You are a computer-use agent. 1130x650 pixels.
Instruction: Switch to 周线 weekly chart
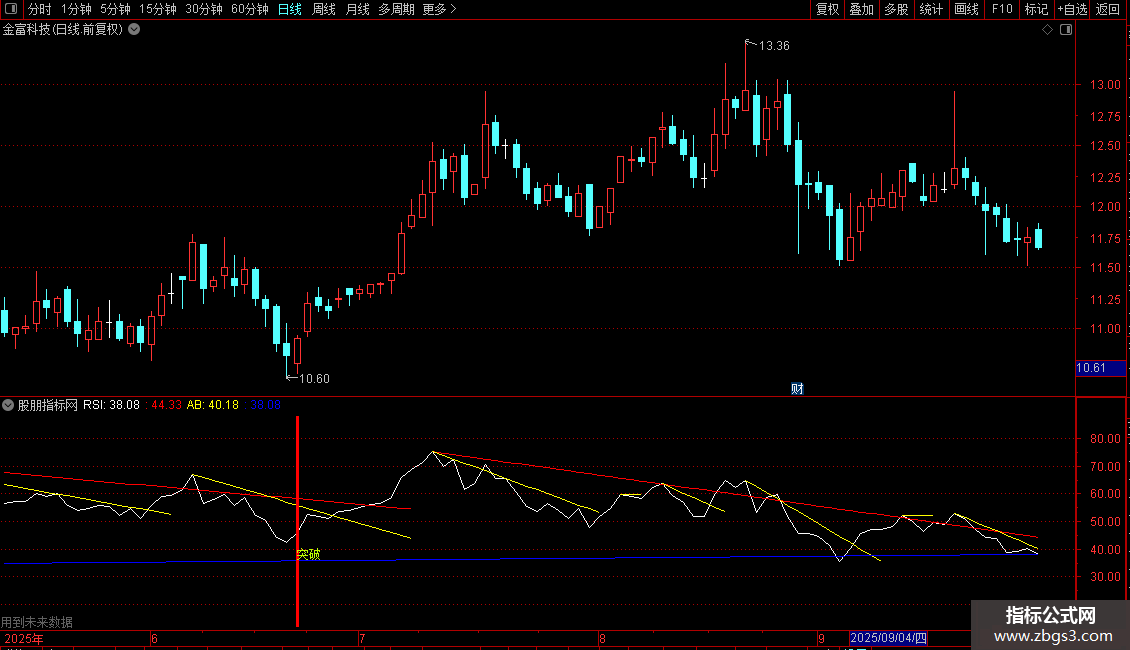coord(324,9)
